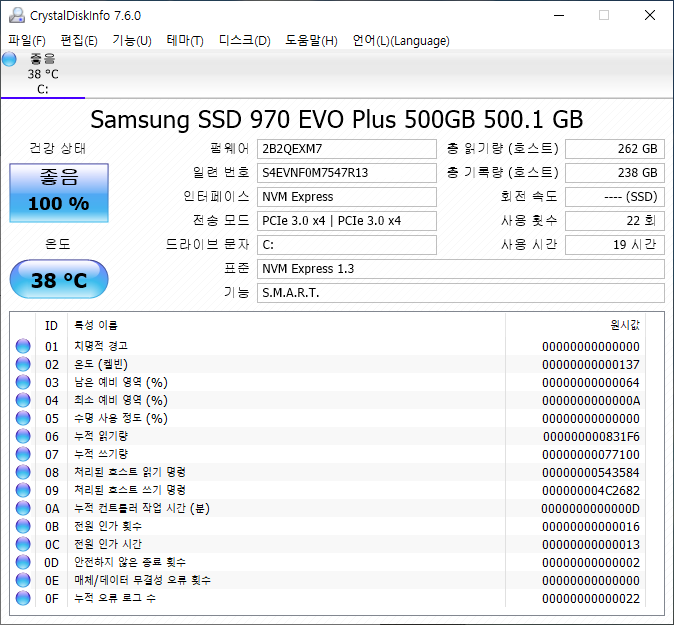This screenshot has width=674, height=625.
Task: Select the 수명 사용 정도 (%) attribute name
Action: (121, 418)
